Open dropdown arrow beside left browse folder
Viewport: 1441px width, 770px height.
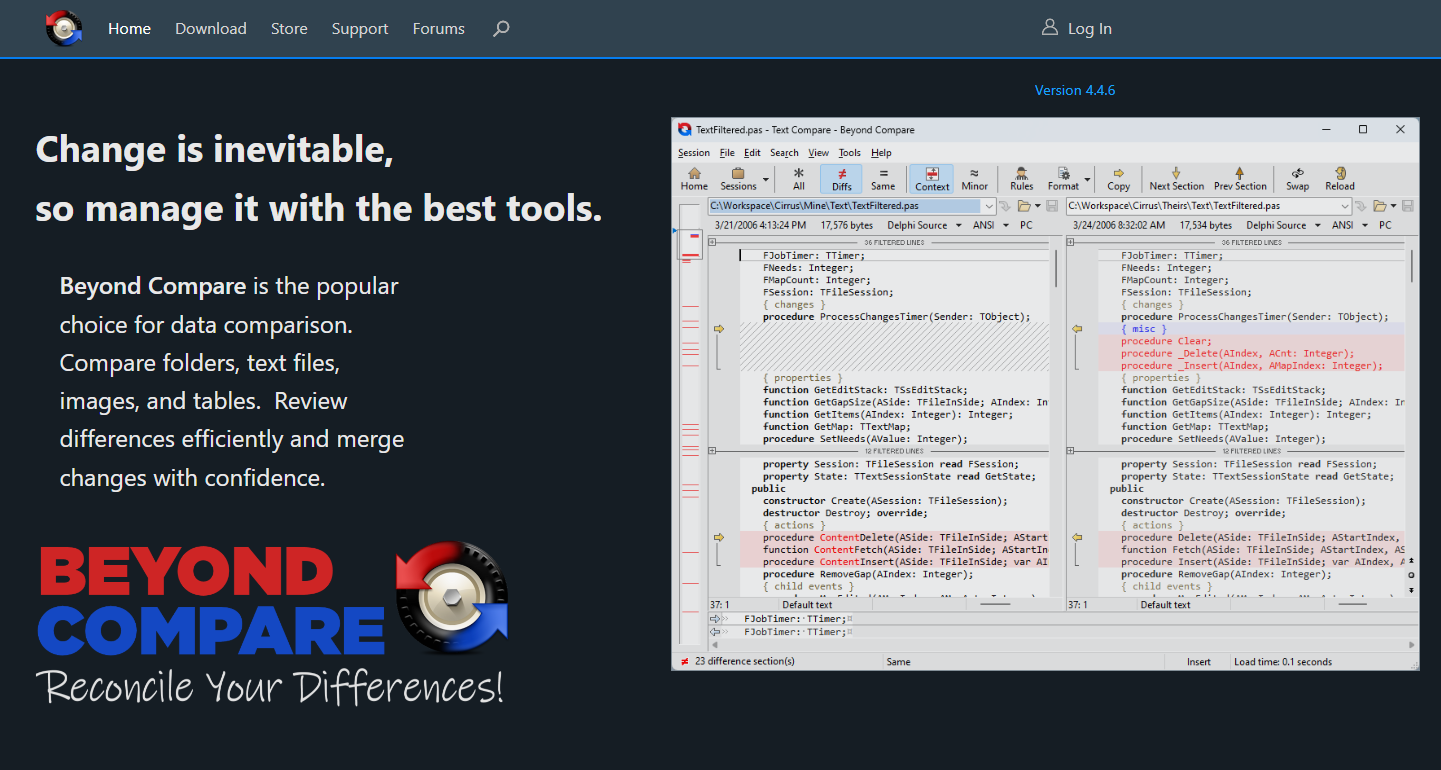[x=1038, y=206]
